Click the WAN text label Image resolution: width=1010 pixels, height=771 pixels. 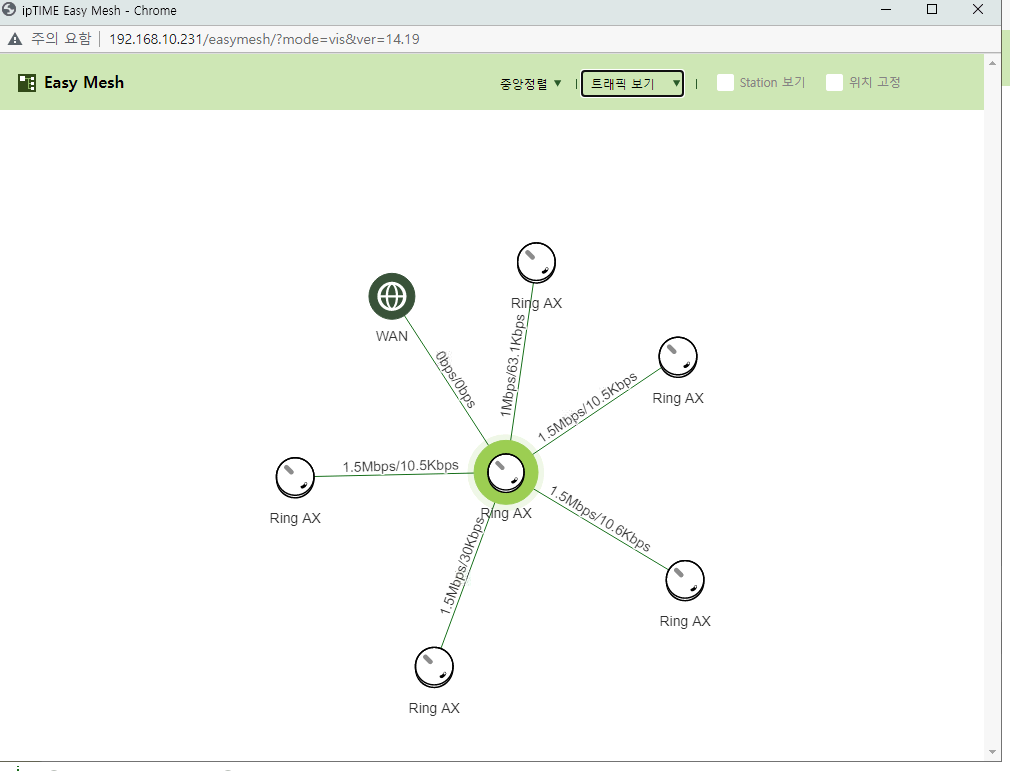tap(392, 336)
